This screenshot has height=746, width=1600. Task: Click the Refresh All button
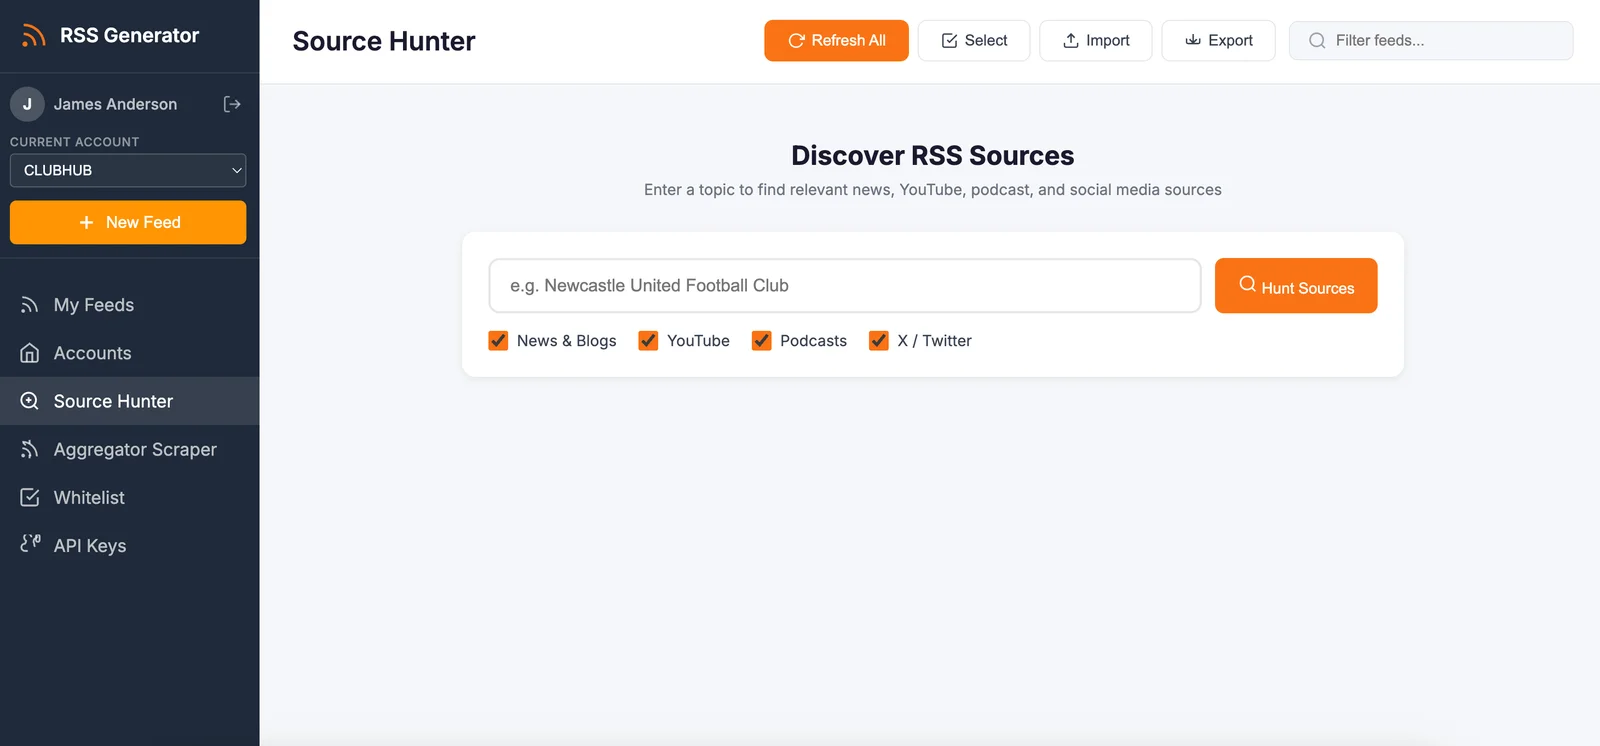[836, 41]
